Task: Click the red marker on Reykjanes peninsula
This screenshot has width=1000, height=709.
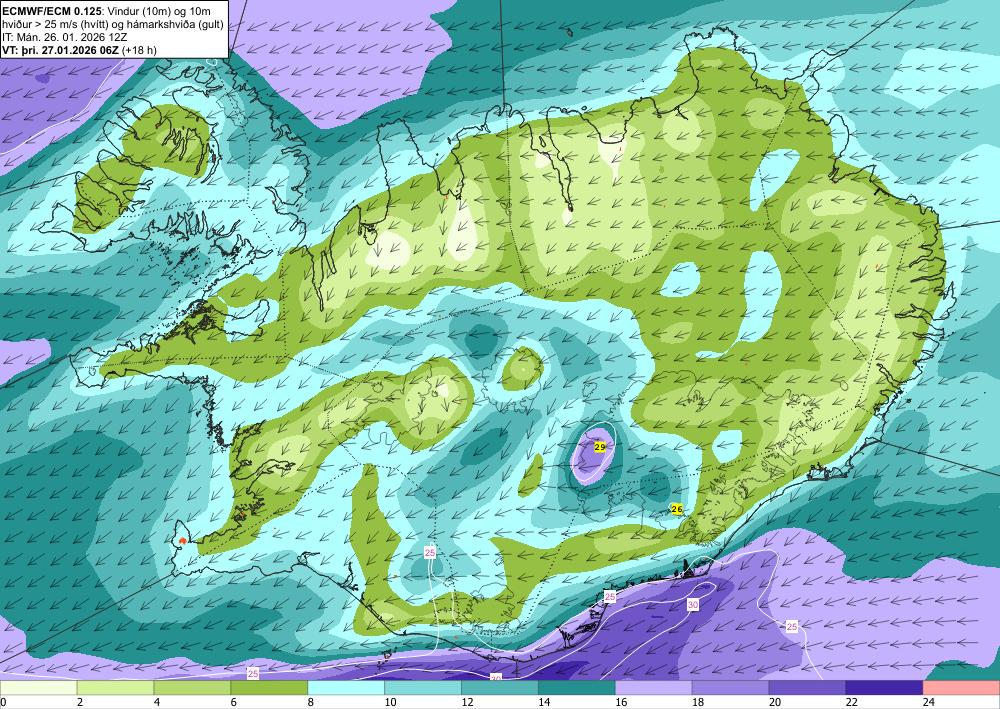Action: click(183, 541)
